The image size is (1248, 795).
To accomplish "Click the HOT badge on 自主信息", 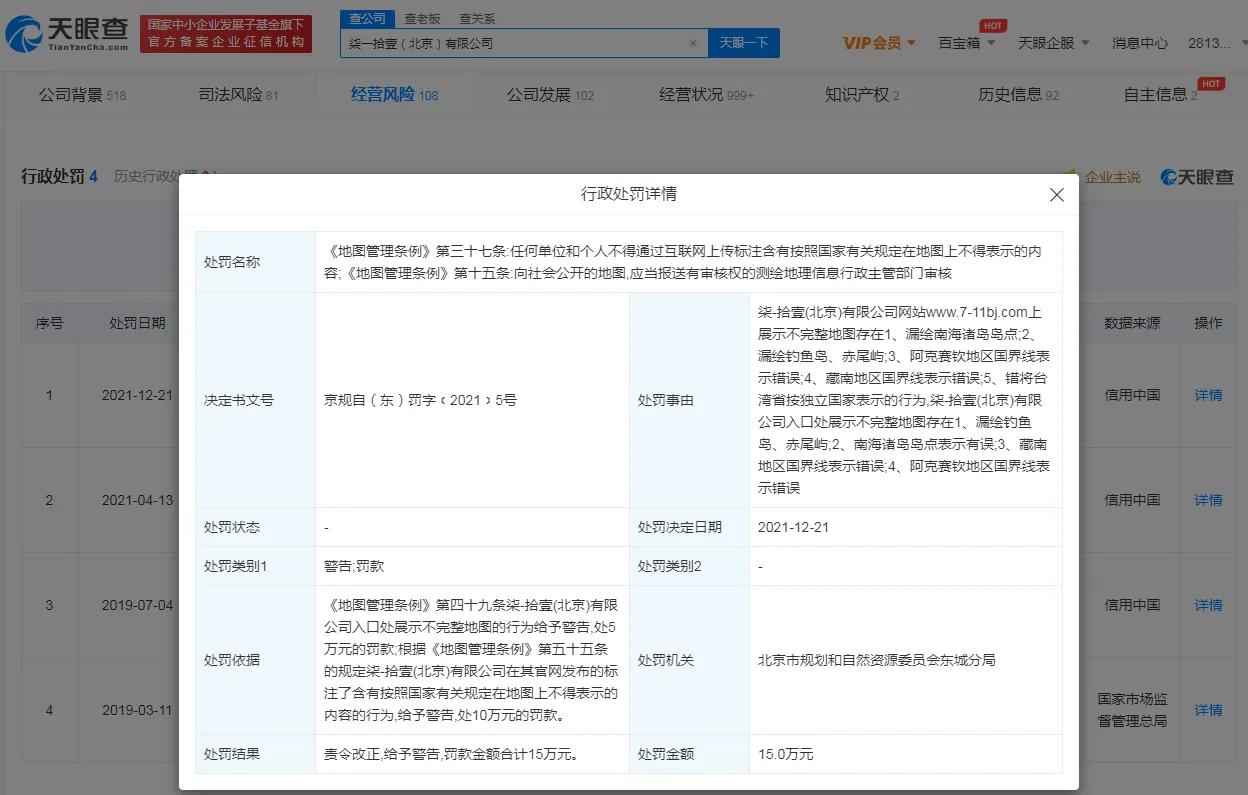I will (x=1211, y=84).
